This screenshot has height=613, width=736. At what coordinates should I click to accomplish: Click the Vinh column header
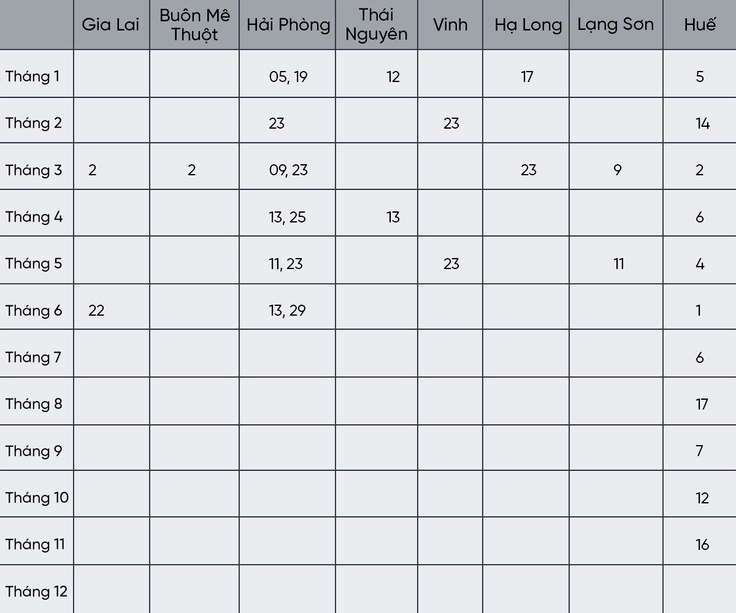pyautogui.click(x=450, y=24)
